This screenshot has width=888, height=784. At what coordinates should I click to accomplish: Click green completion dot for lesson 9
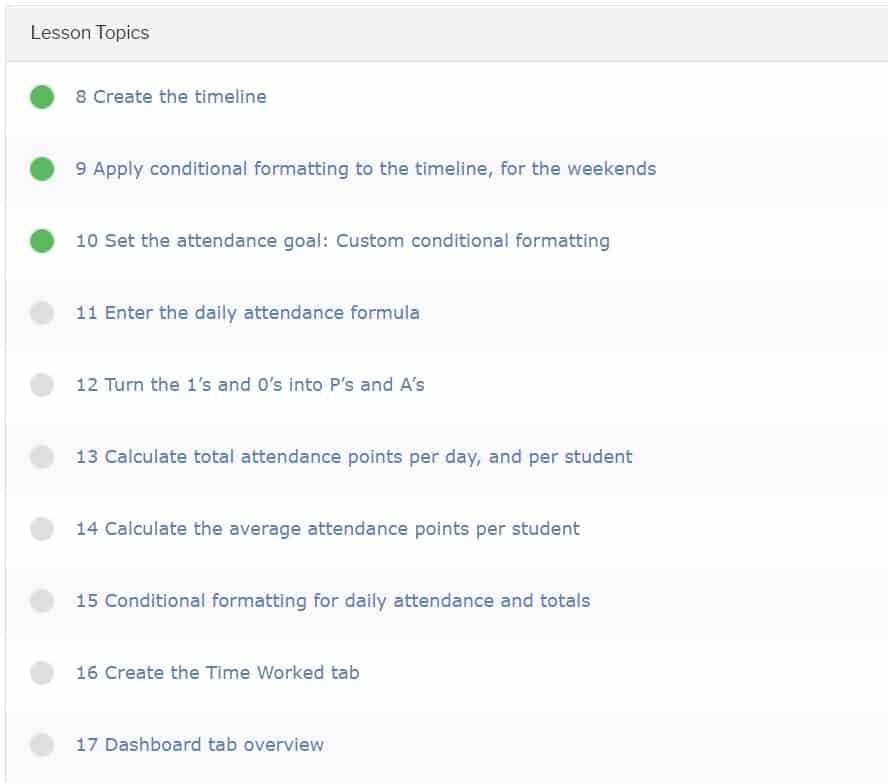click(x=42, y=169)
